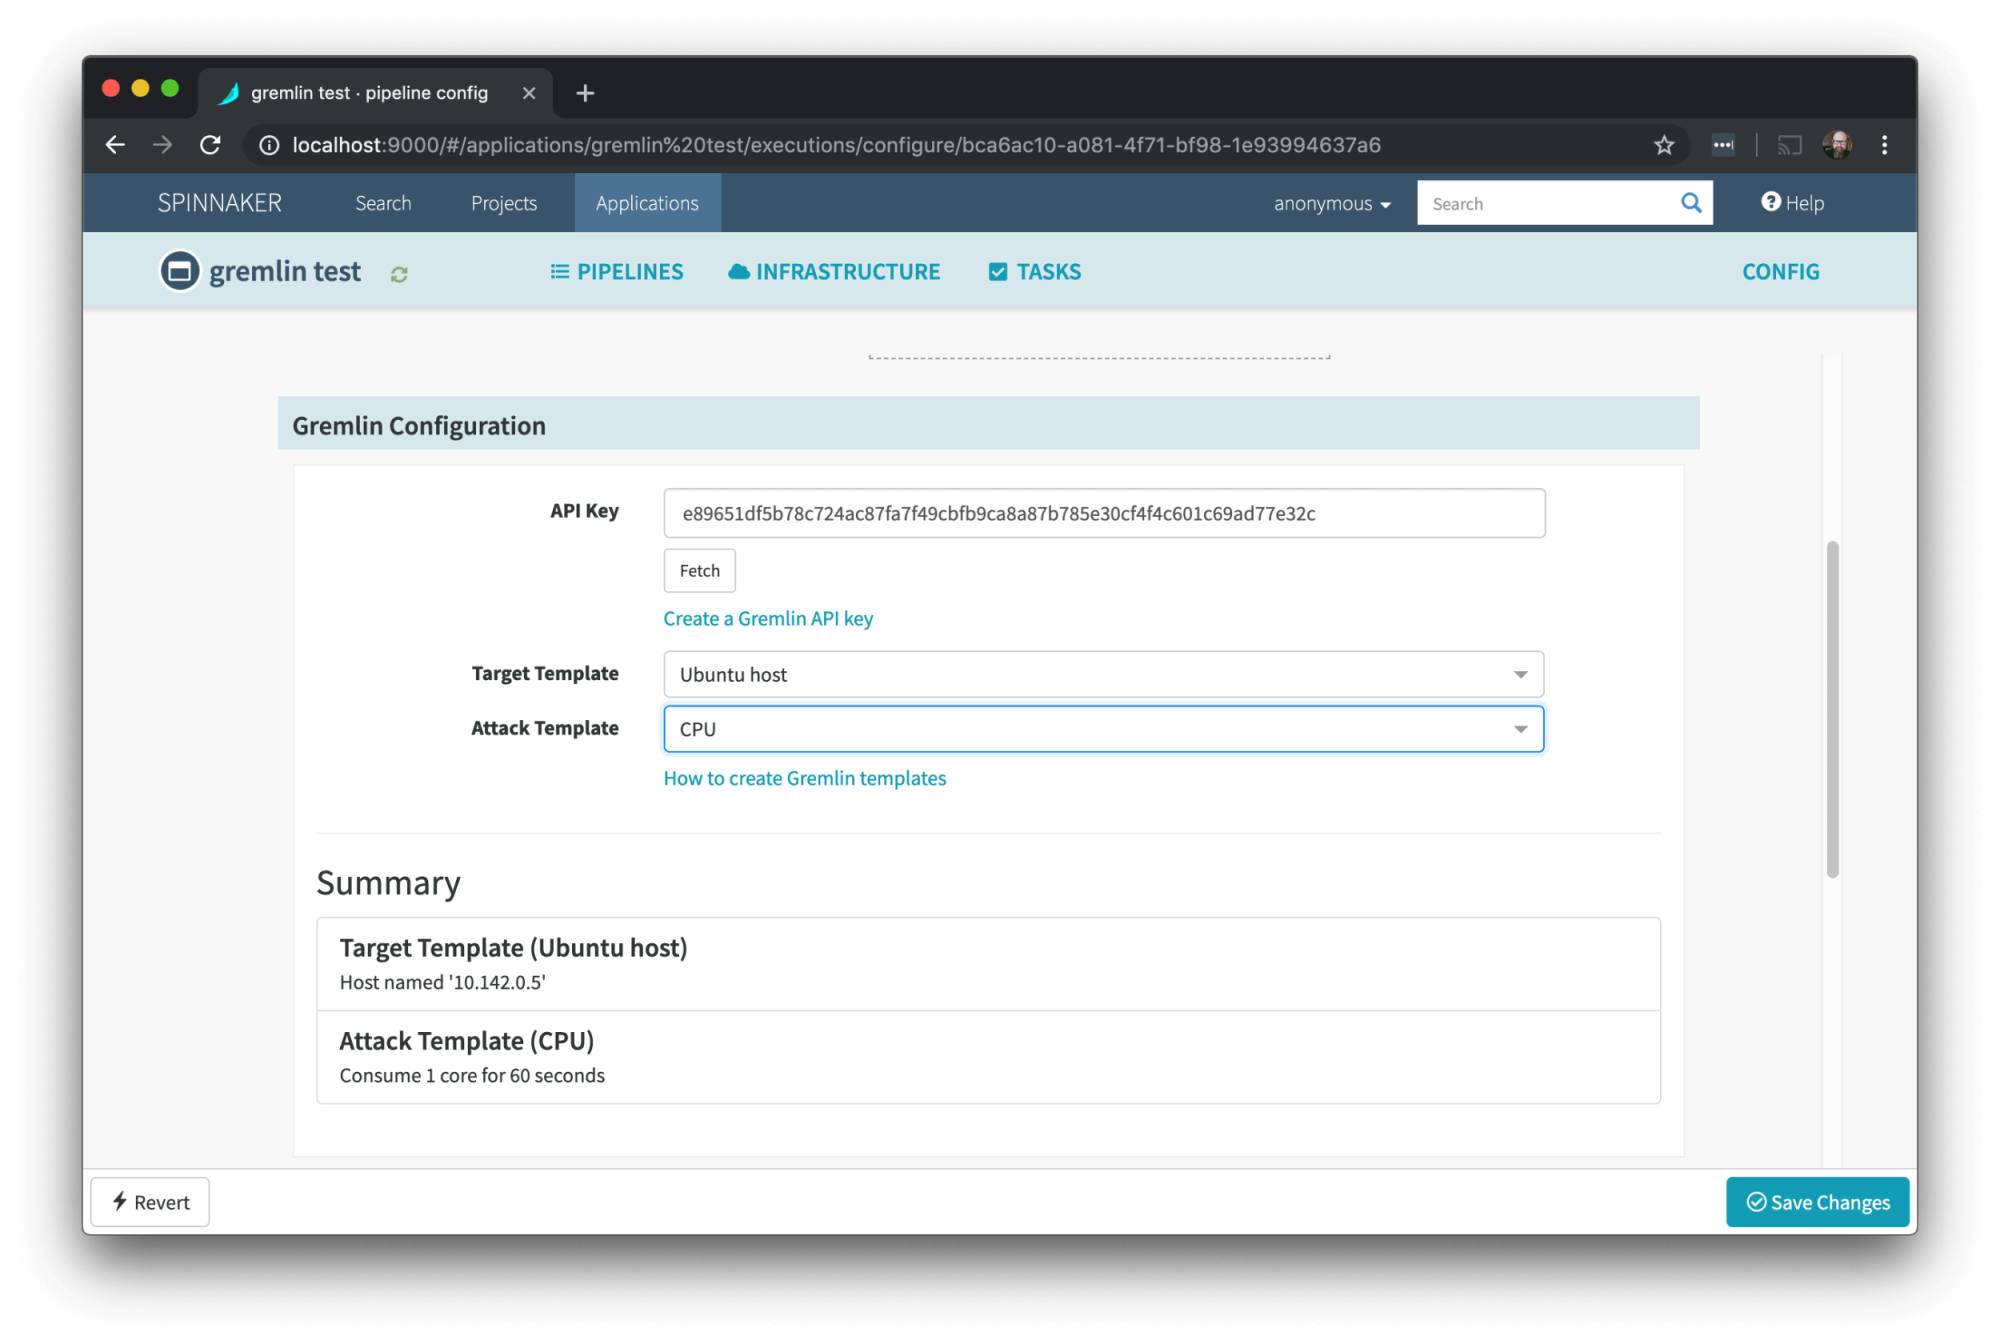Click the API Key input field
2000x1344 pixels.
click(x=1104, y=513)
